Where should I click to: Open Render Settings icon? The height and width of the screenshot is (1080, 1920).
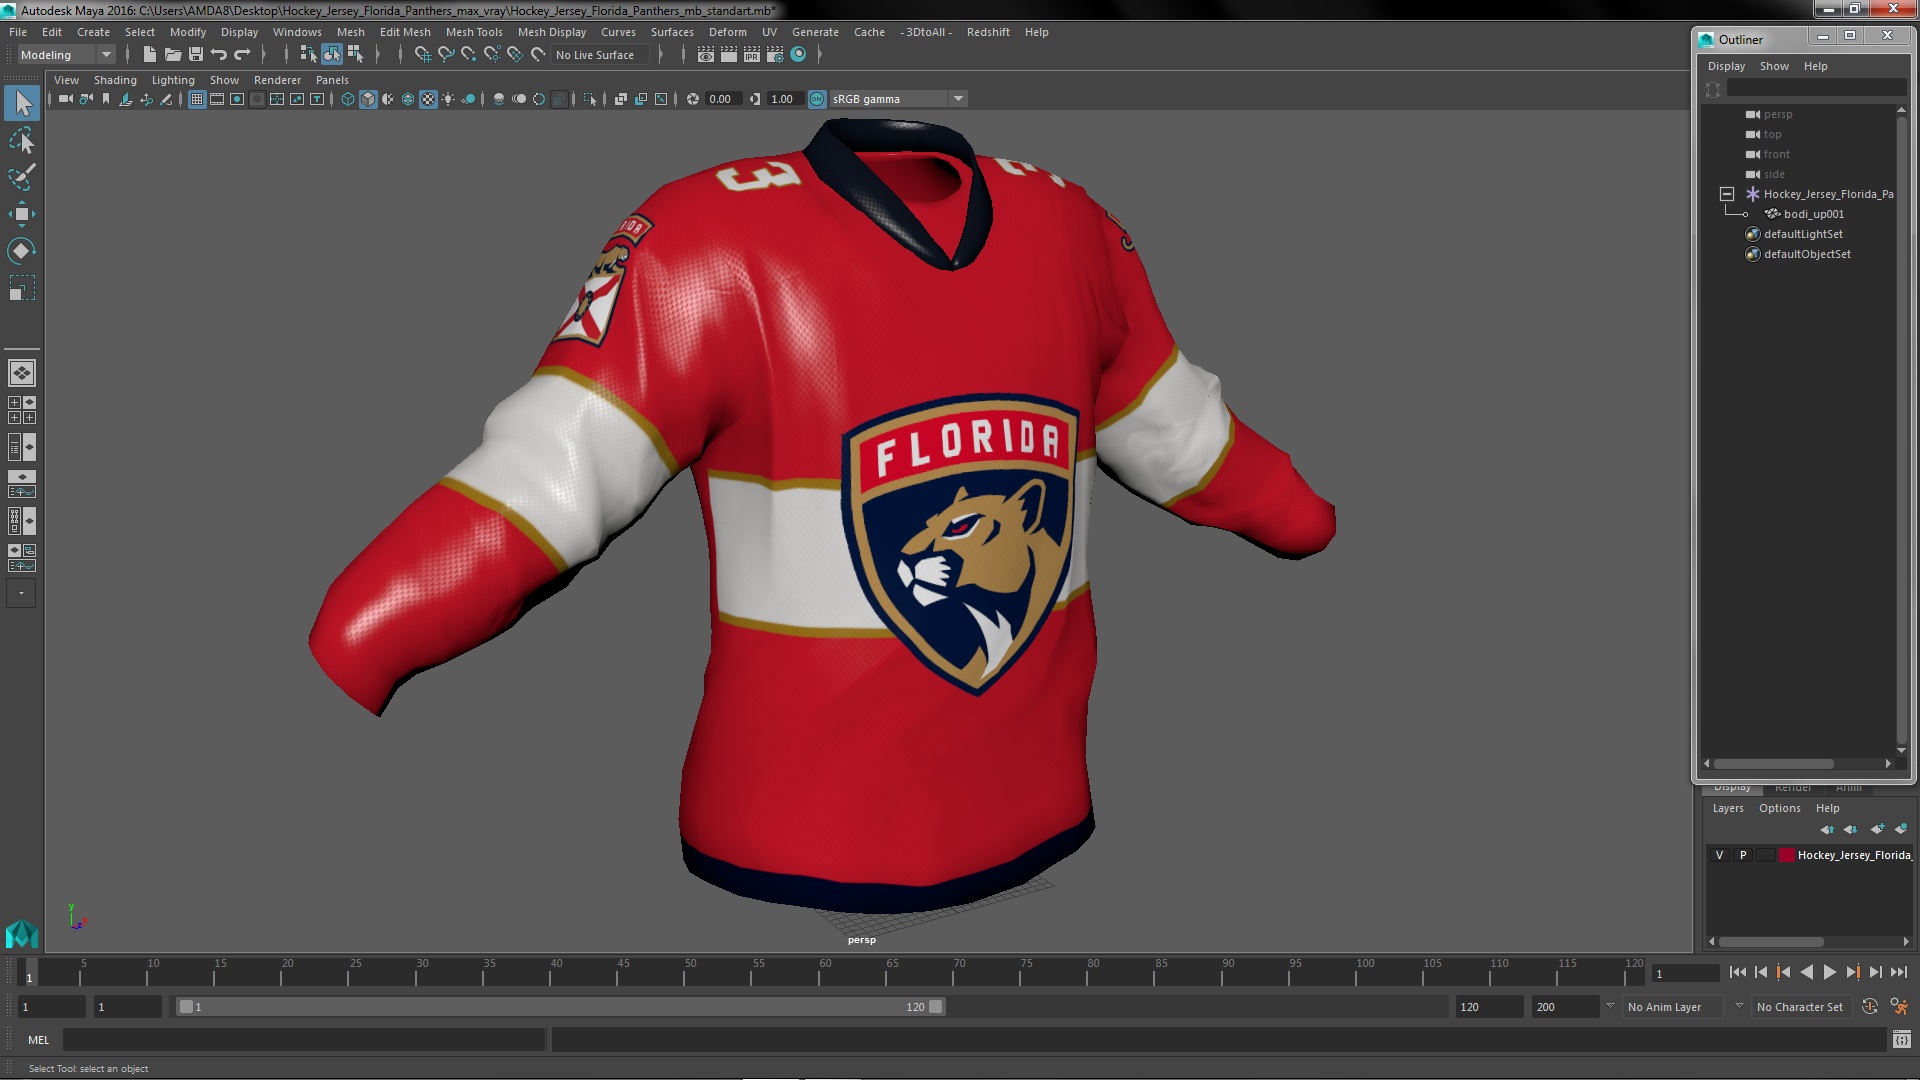[775, 55]
